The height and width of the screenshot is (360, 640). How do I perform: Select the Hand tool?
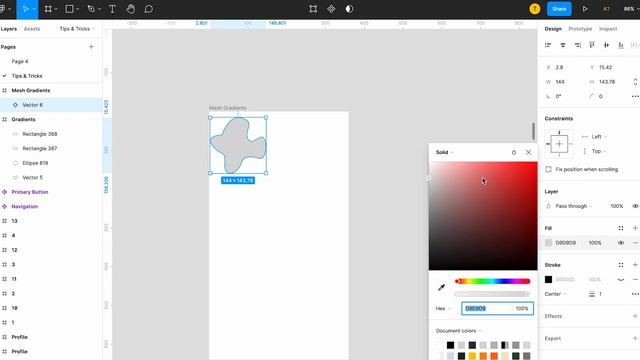tap(131, 9)
